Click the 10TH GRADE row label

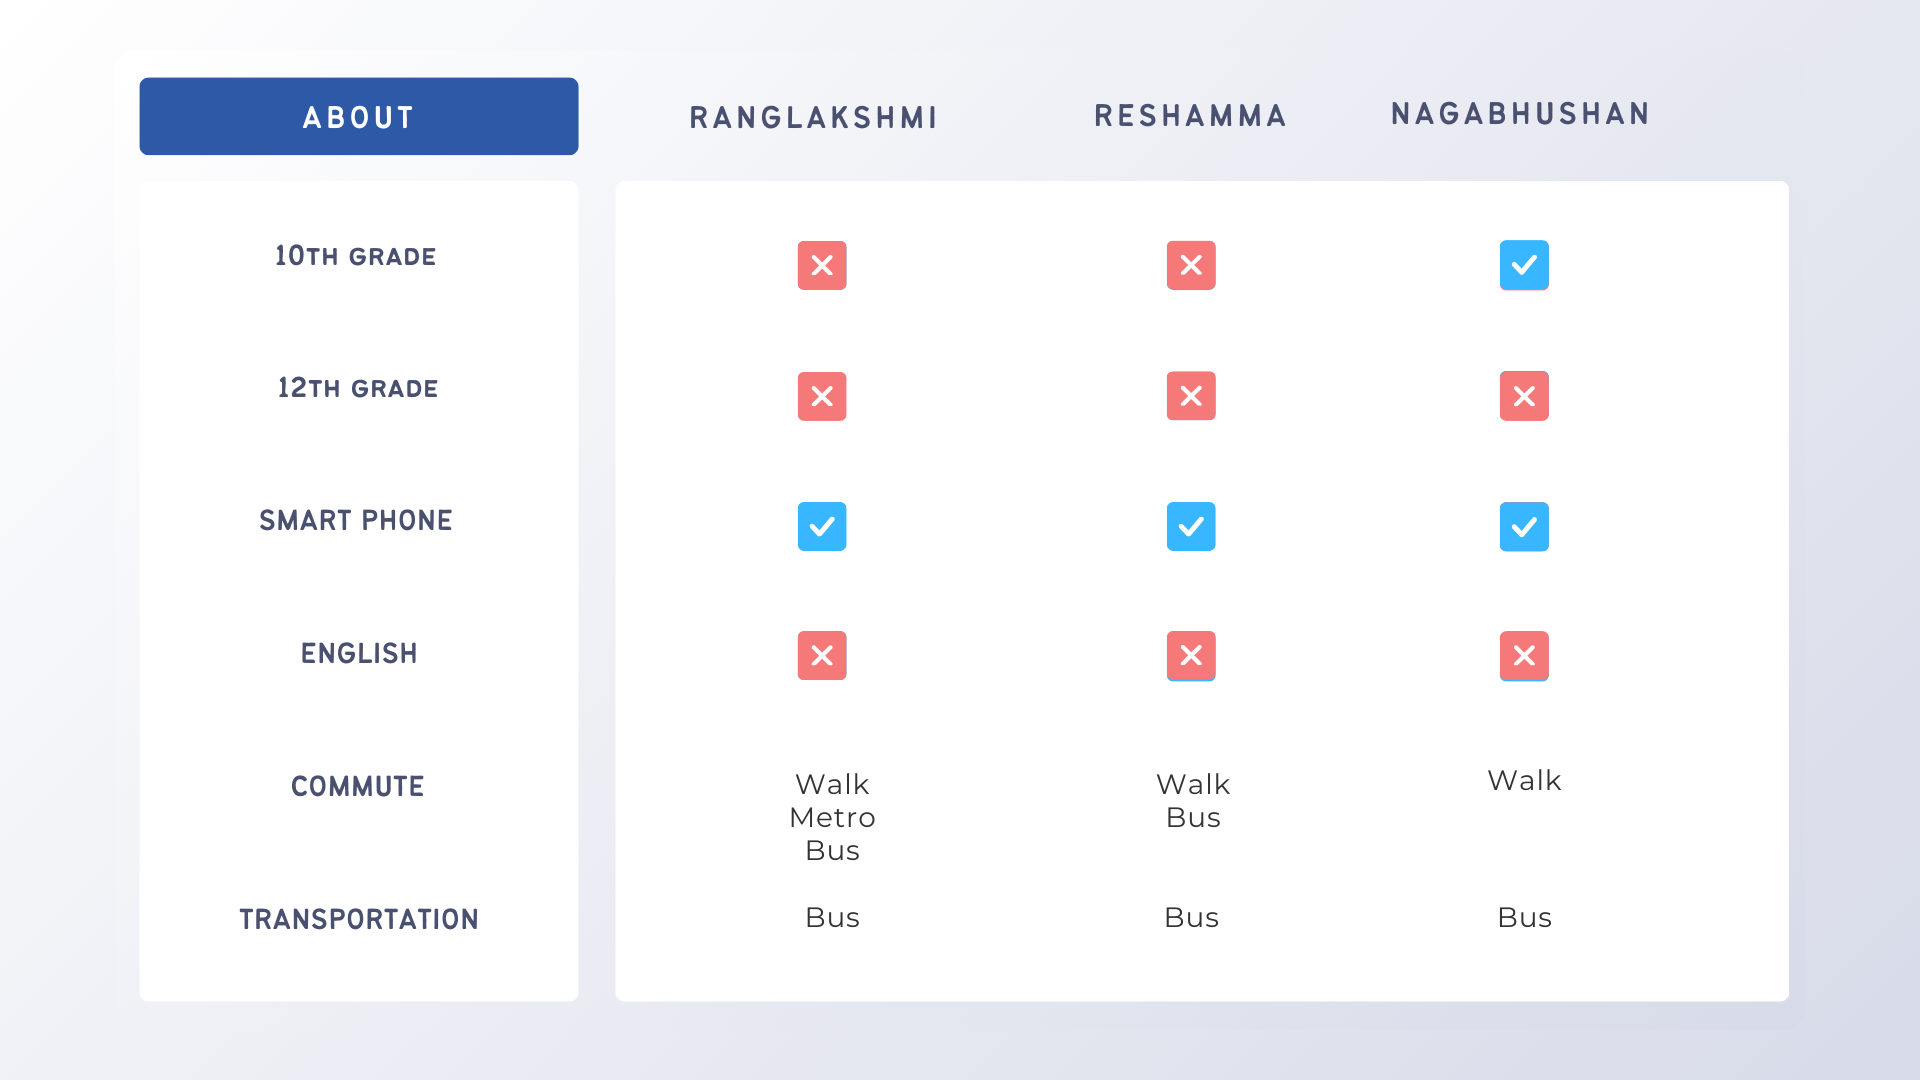tap(356, 257)
